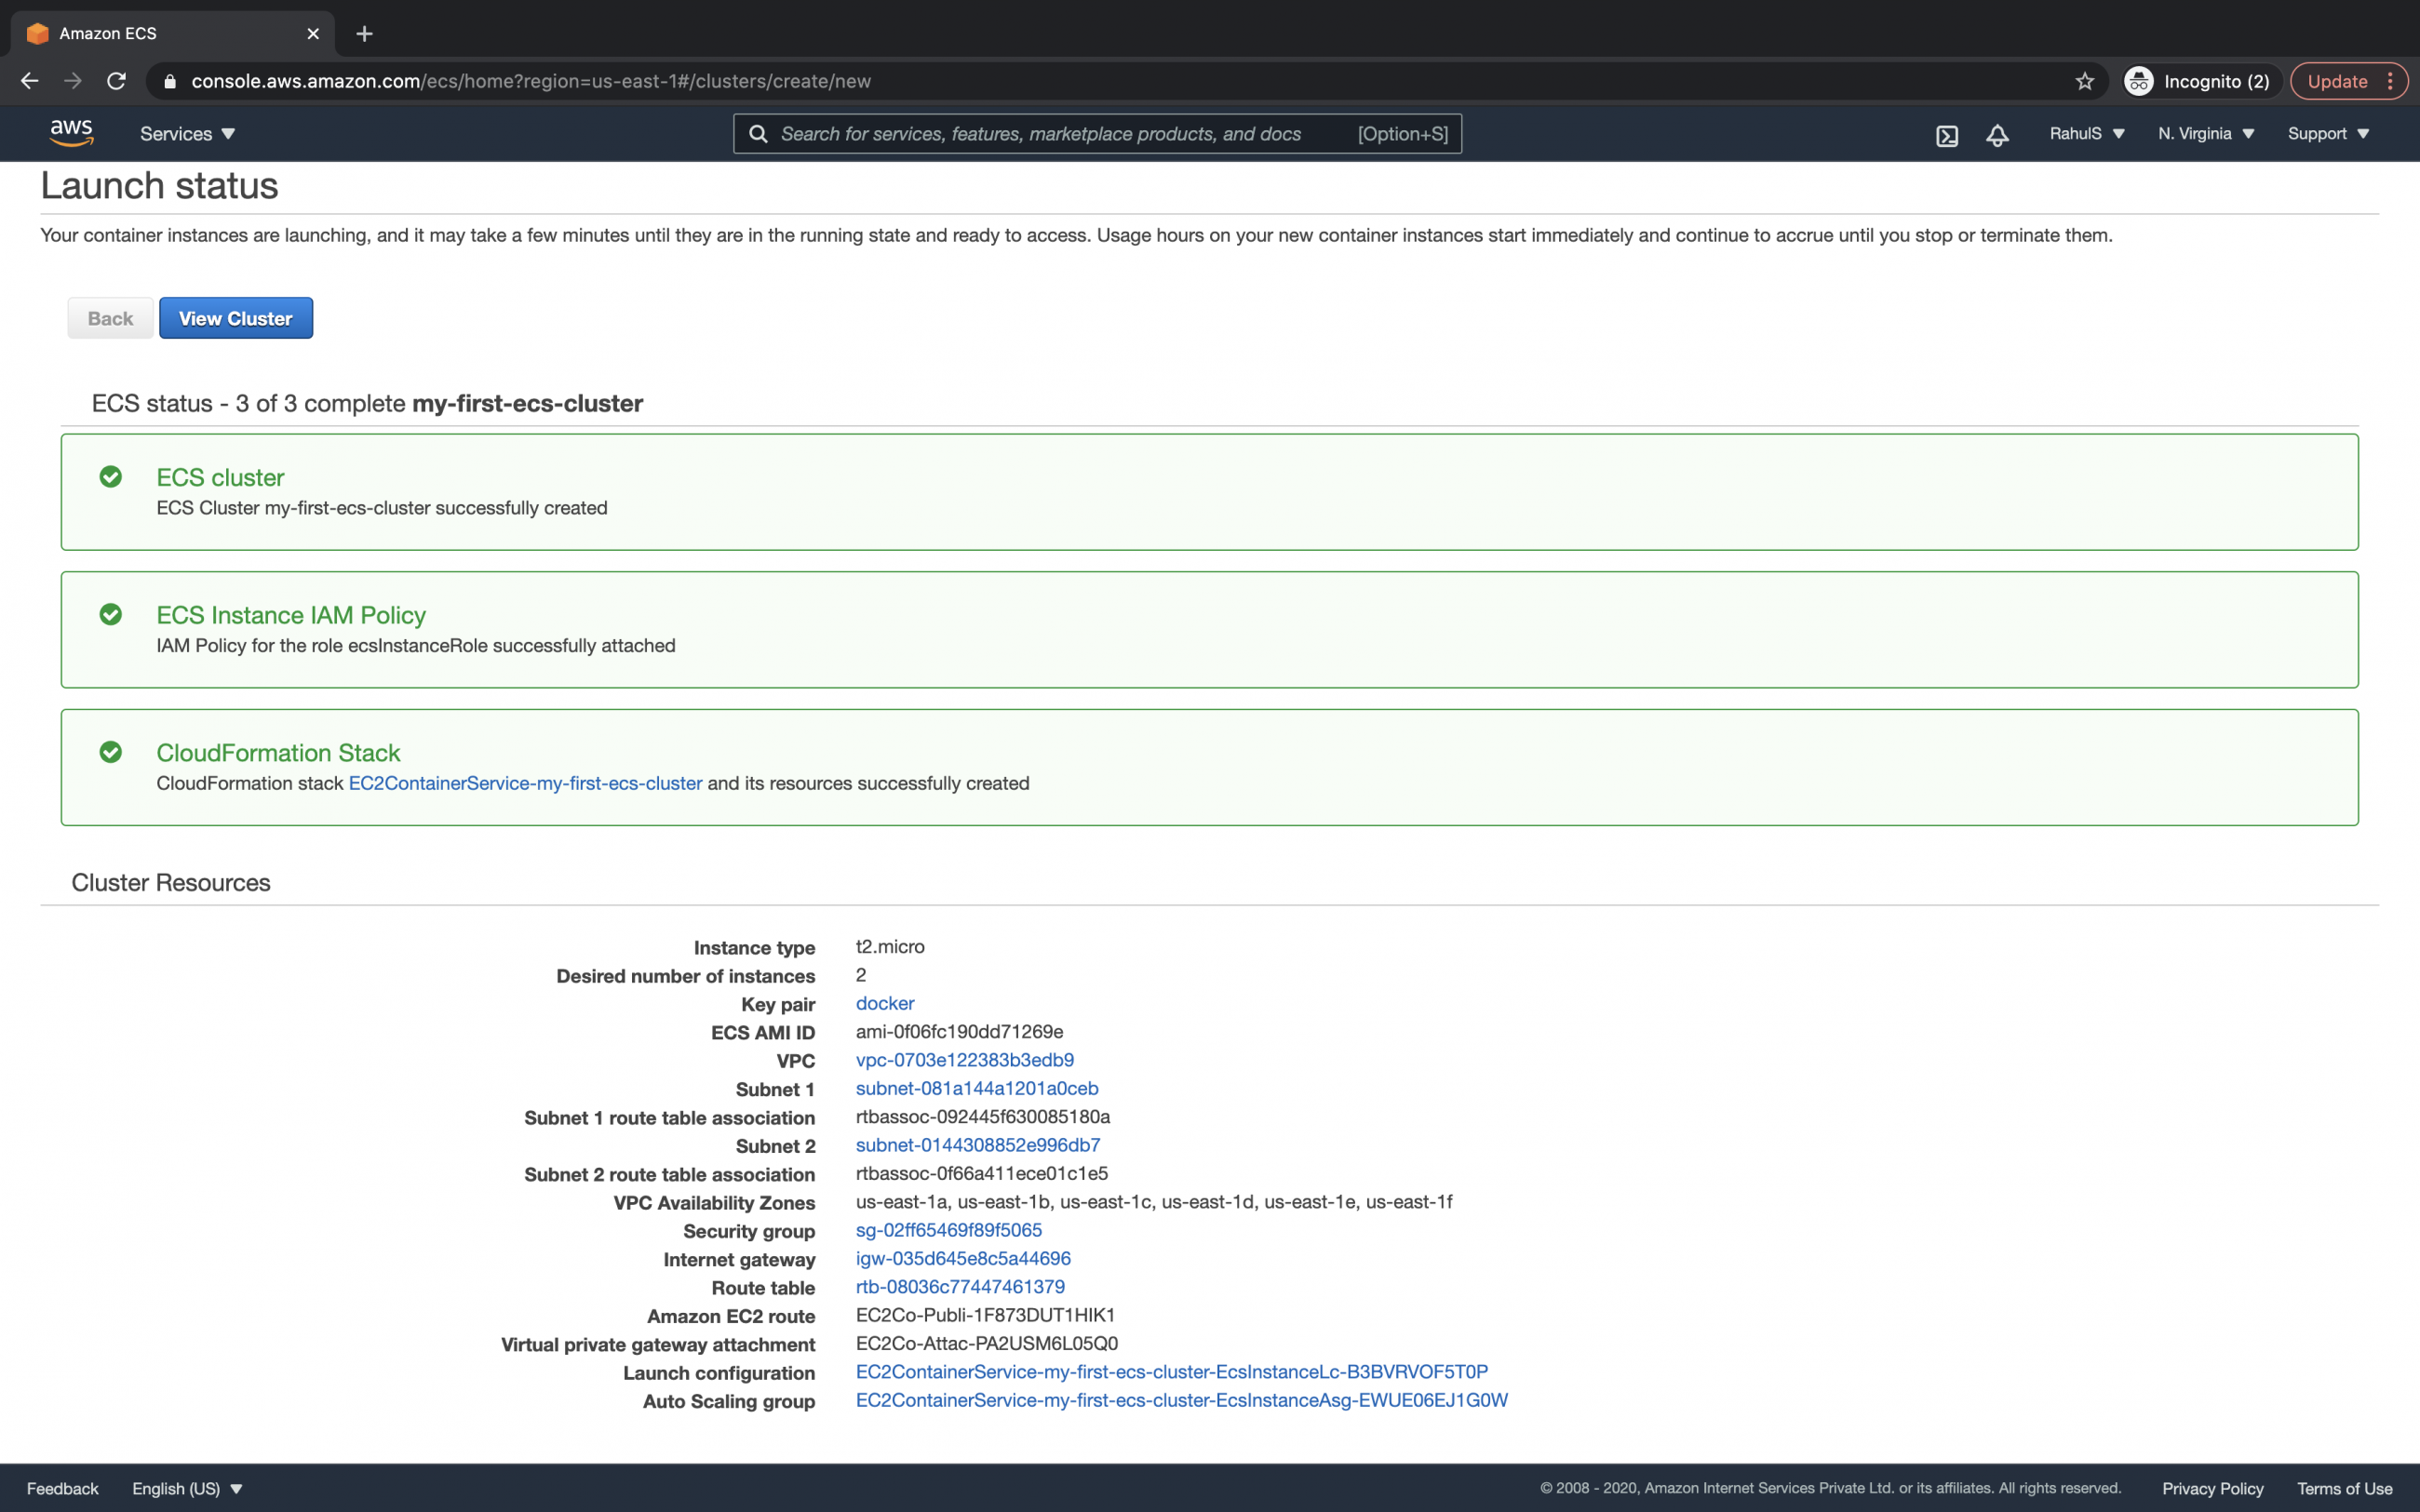Screen dimensions: 2420x1512
Task: Open a new browser tab
Action: pyautogui.click(x=364, y=33)
